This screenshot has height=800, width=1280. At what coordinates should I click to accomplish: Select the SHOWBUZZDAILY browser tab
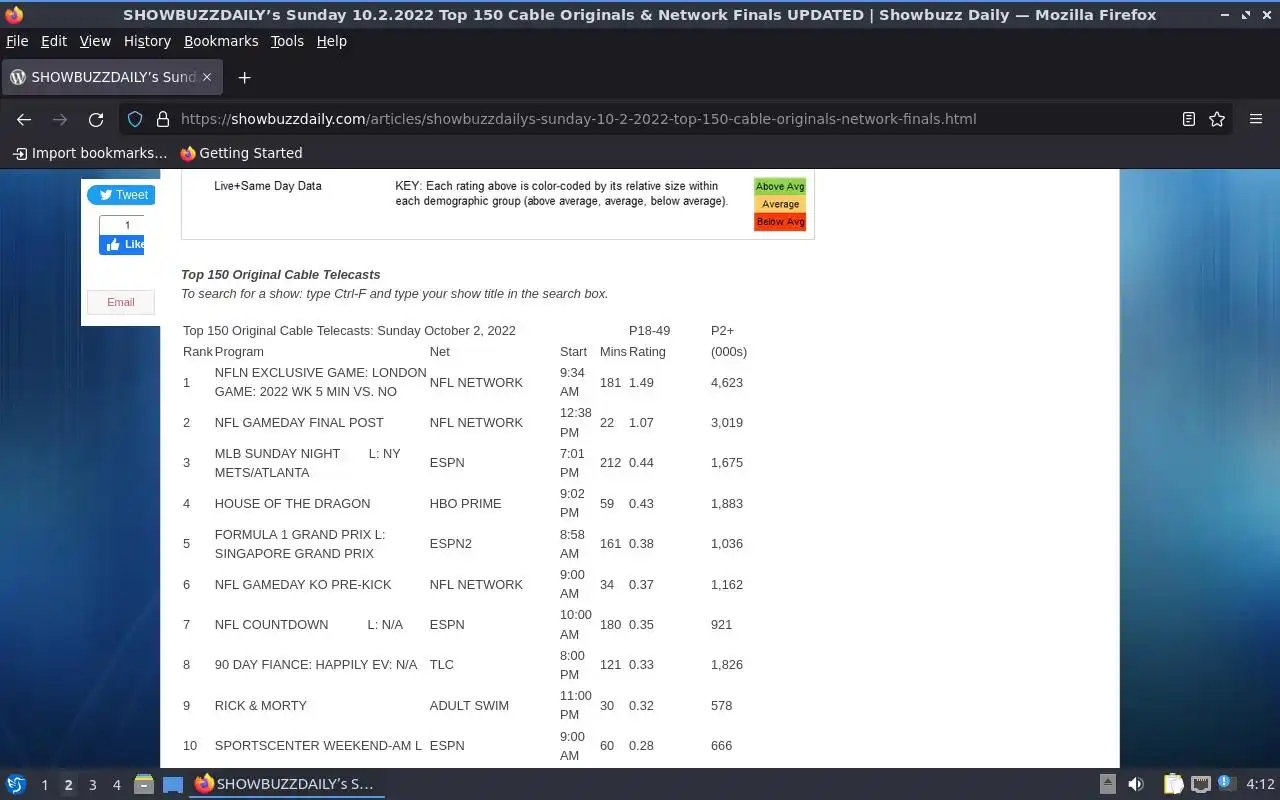click(112, 77)
